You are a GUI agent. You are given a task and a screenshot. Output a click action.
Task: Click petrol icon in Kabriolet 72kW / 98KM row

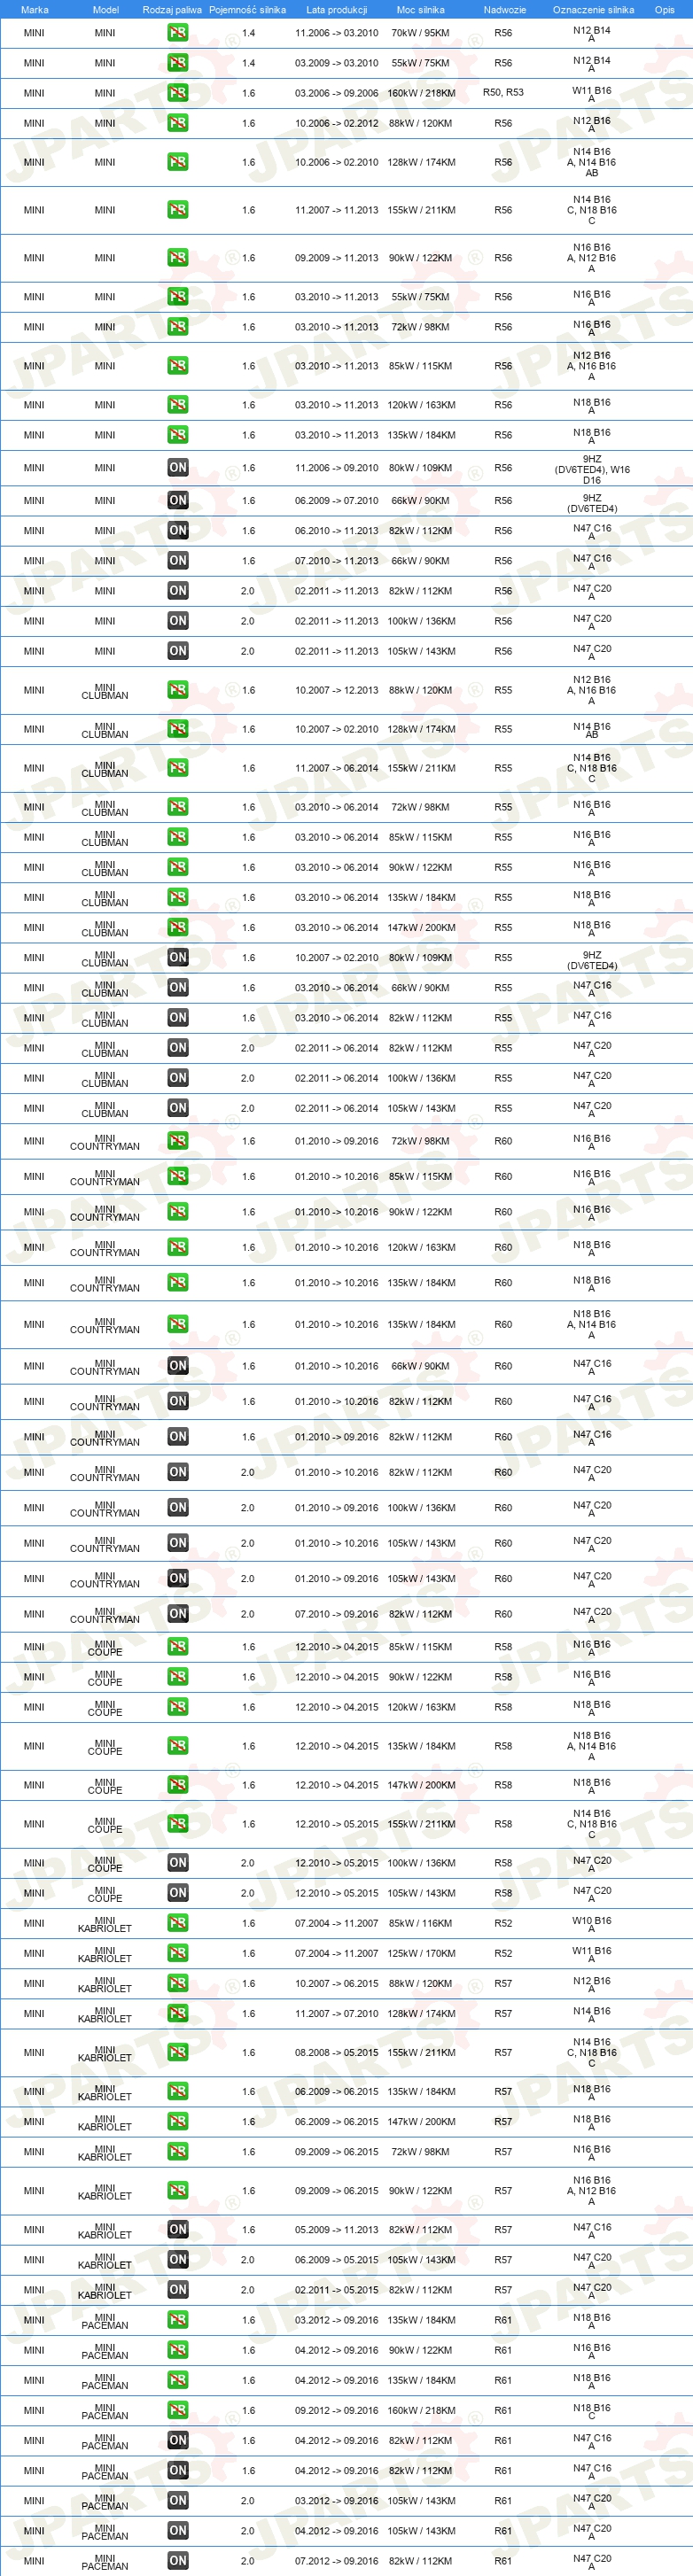(x=178, y=2151)
